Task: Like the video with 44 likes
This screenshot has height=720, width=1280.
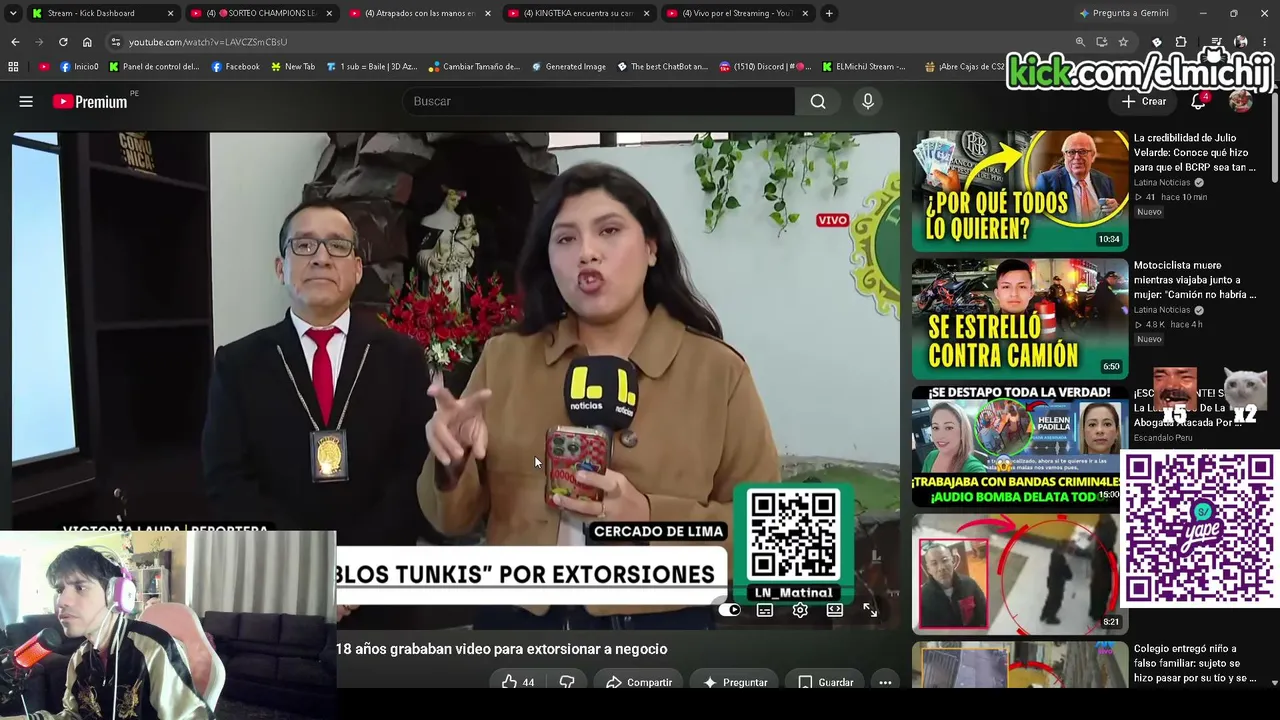Action: coord(518,682)
